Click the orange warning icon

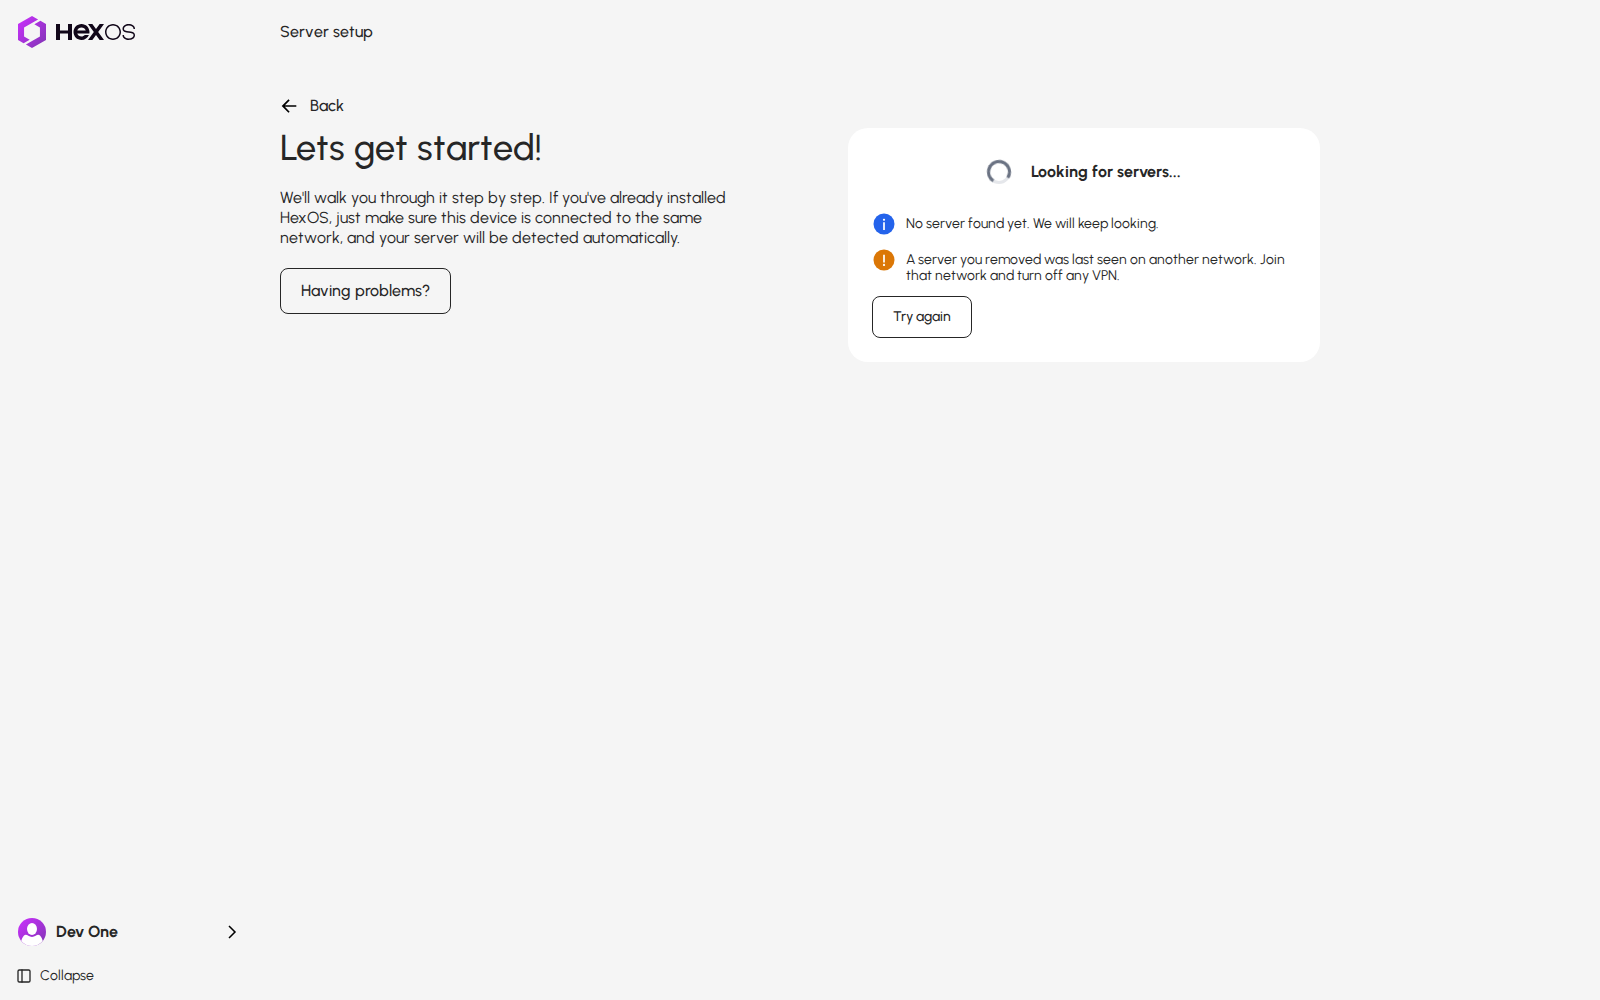click(x=884, y=260)
